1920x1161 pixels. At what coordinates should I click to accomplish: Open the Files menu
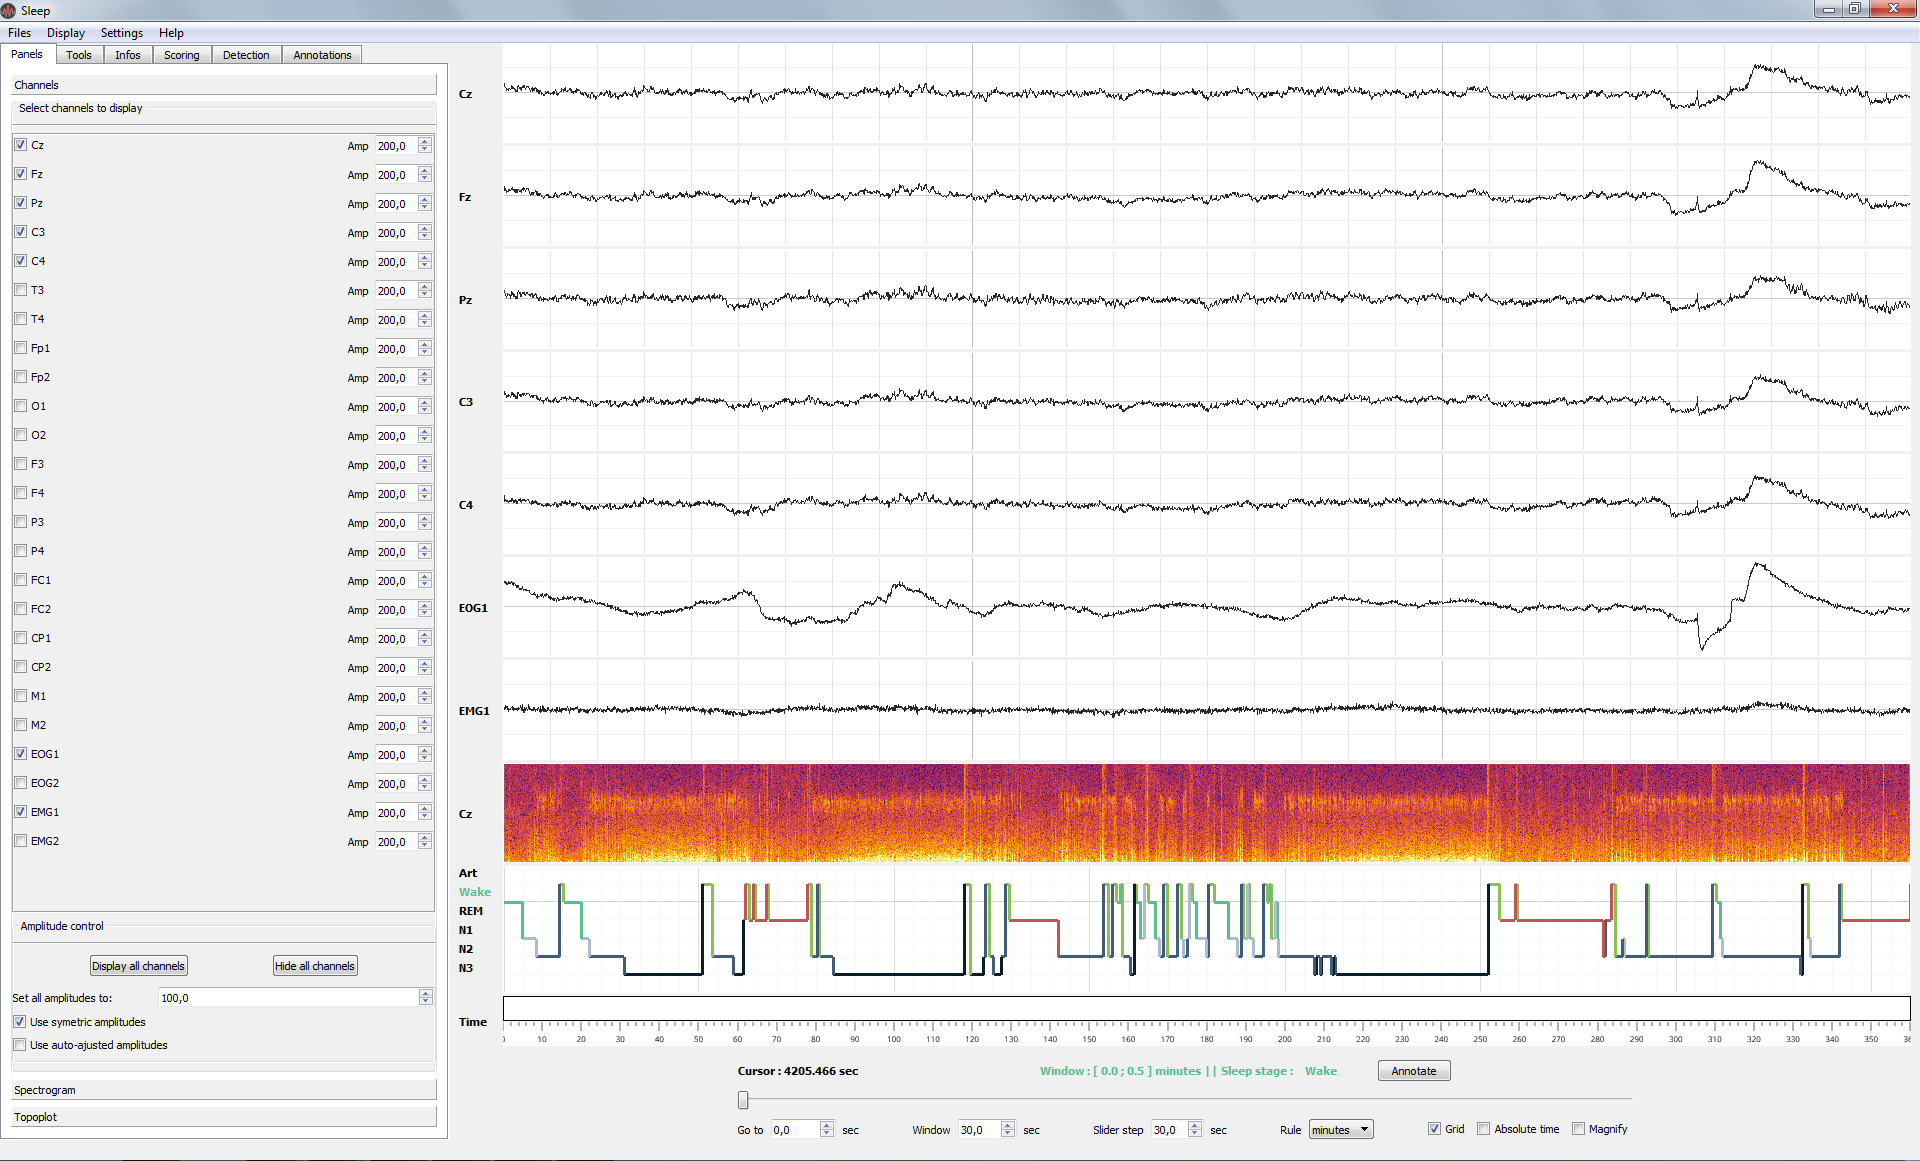(19, 33)
